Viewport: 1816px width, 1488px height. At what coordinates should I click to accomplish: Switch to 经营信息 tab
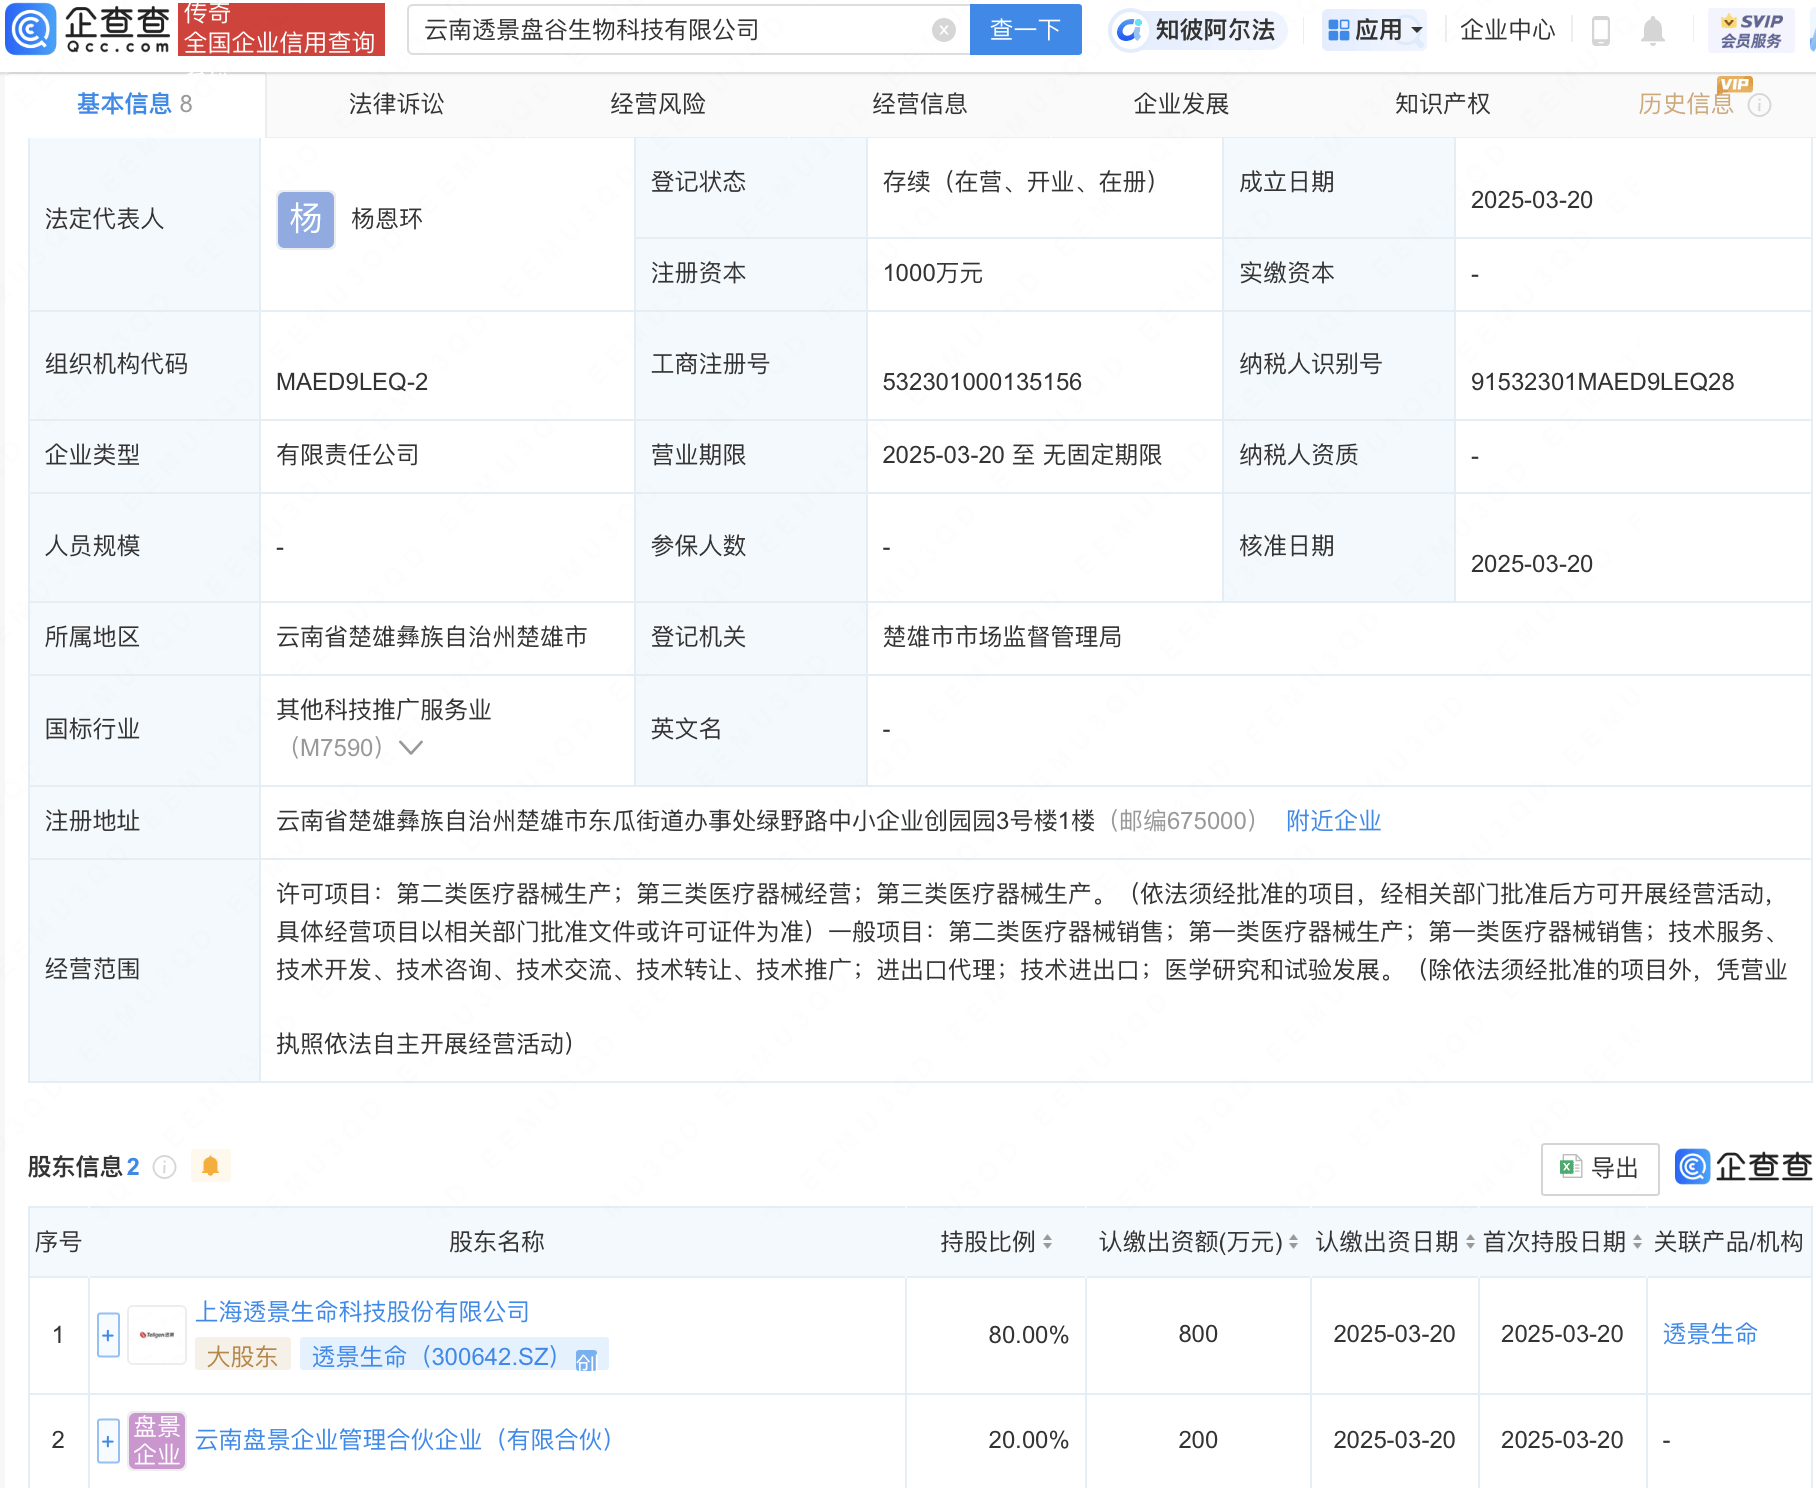(x=920, y=104)
